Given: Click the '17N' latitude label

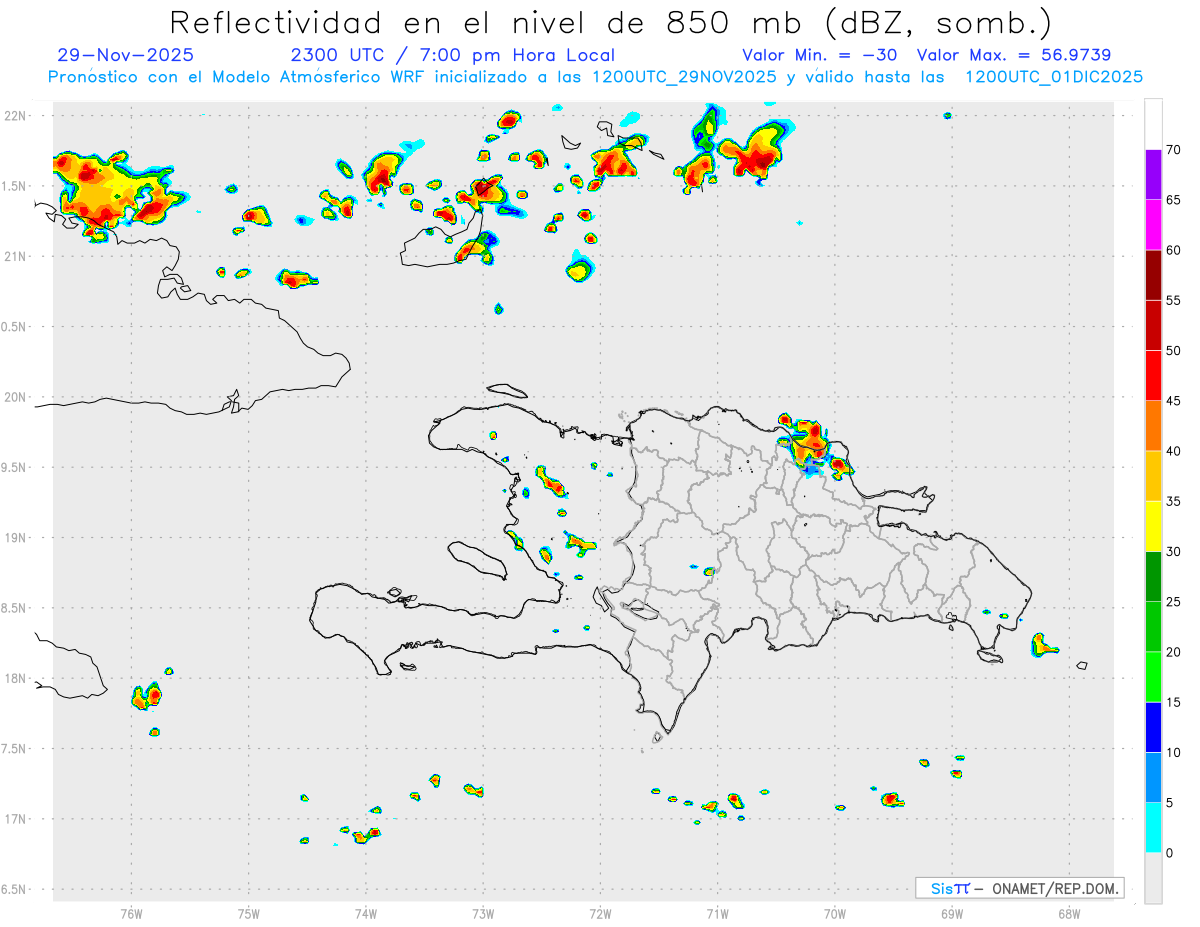Looking at the screenshot, I should [16, 819].
